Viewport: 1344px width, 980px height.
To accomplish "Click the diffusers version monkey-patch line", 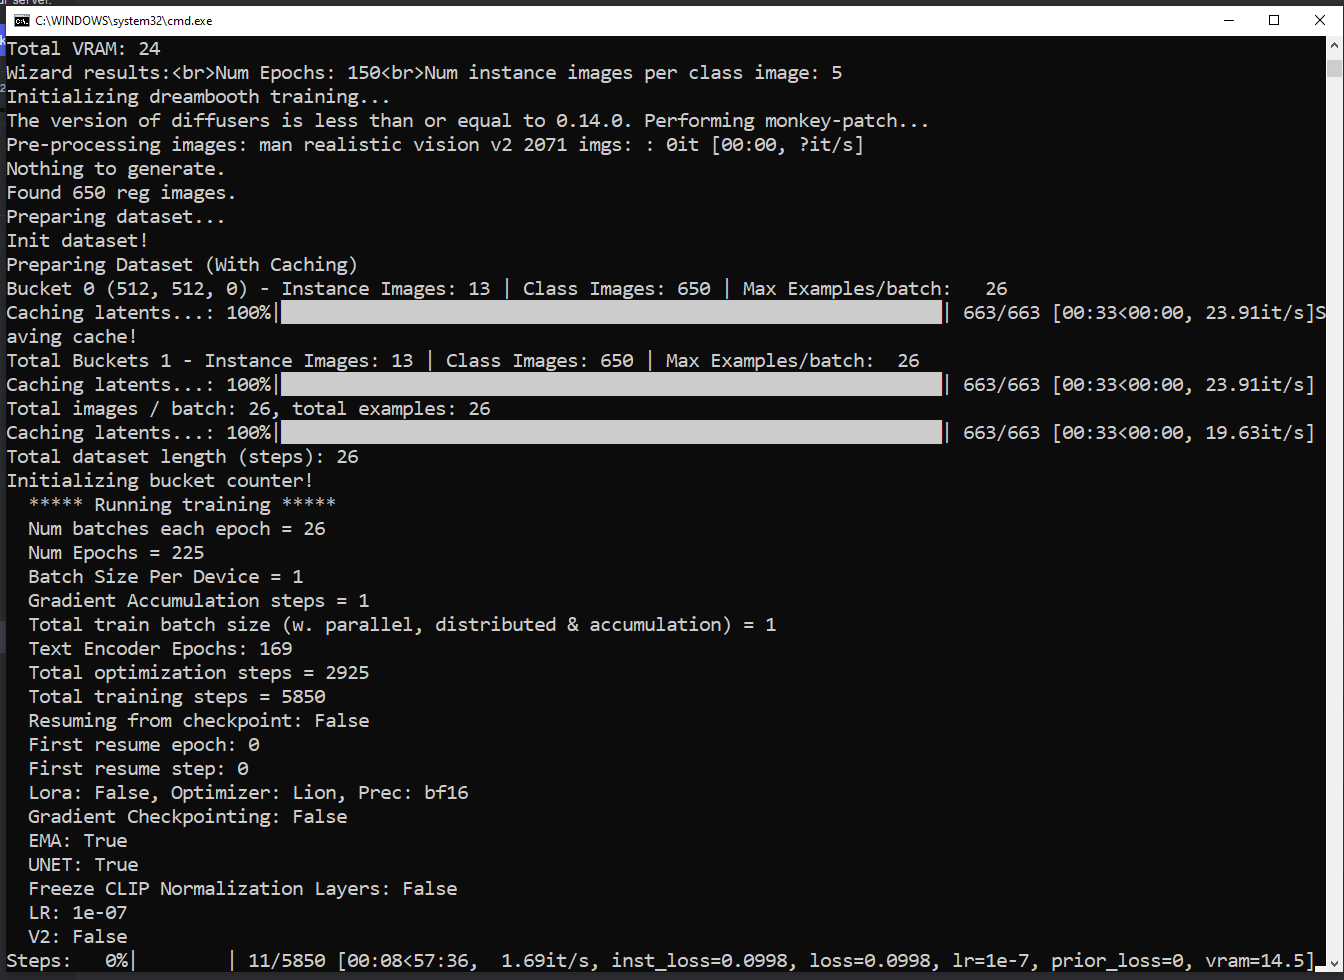I will coord(468,121).
